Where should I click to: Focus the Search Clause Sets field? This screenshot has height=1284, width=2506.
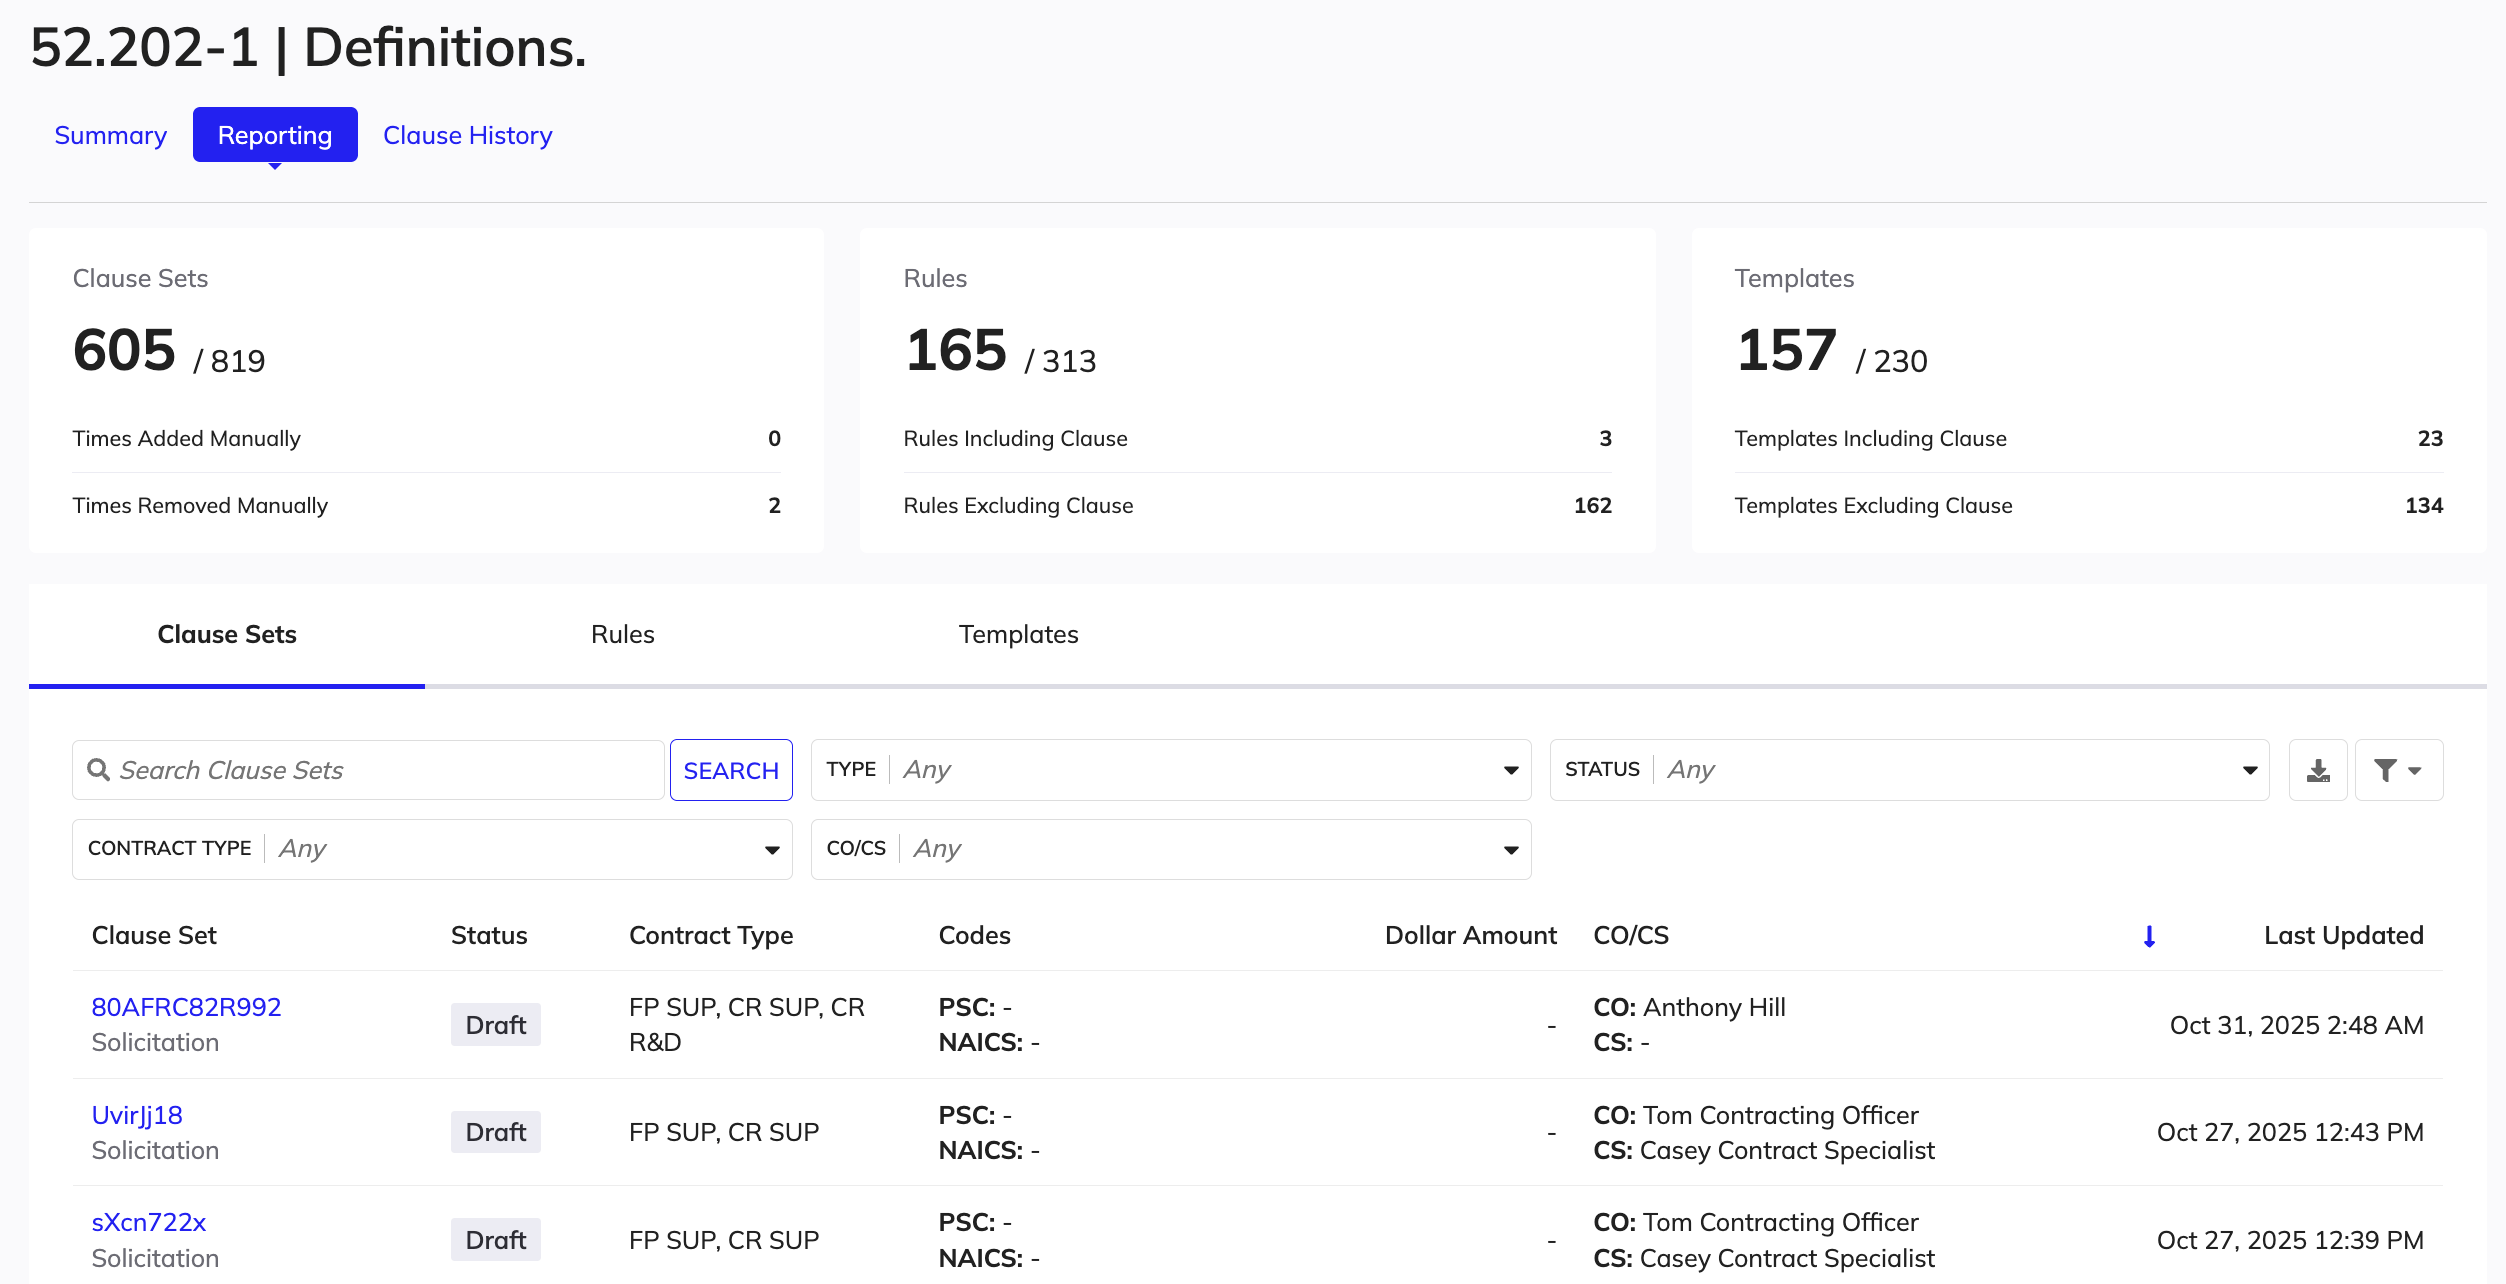point(368,770)
